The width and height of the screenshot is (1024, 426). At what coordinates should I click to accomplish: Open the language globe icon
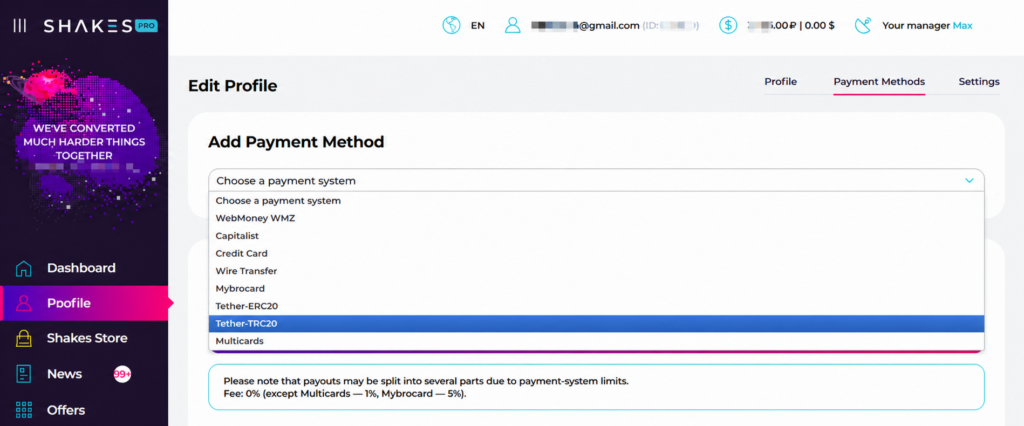coord(451,26)
